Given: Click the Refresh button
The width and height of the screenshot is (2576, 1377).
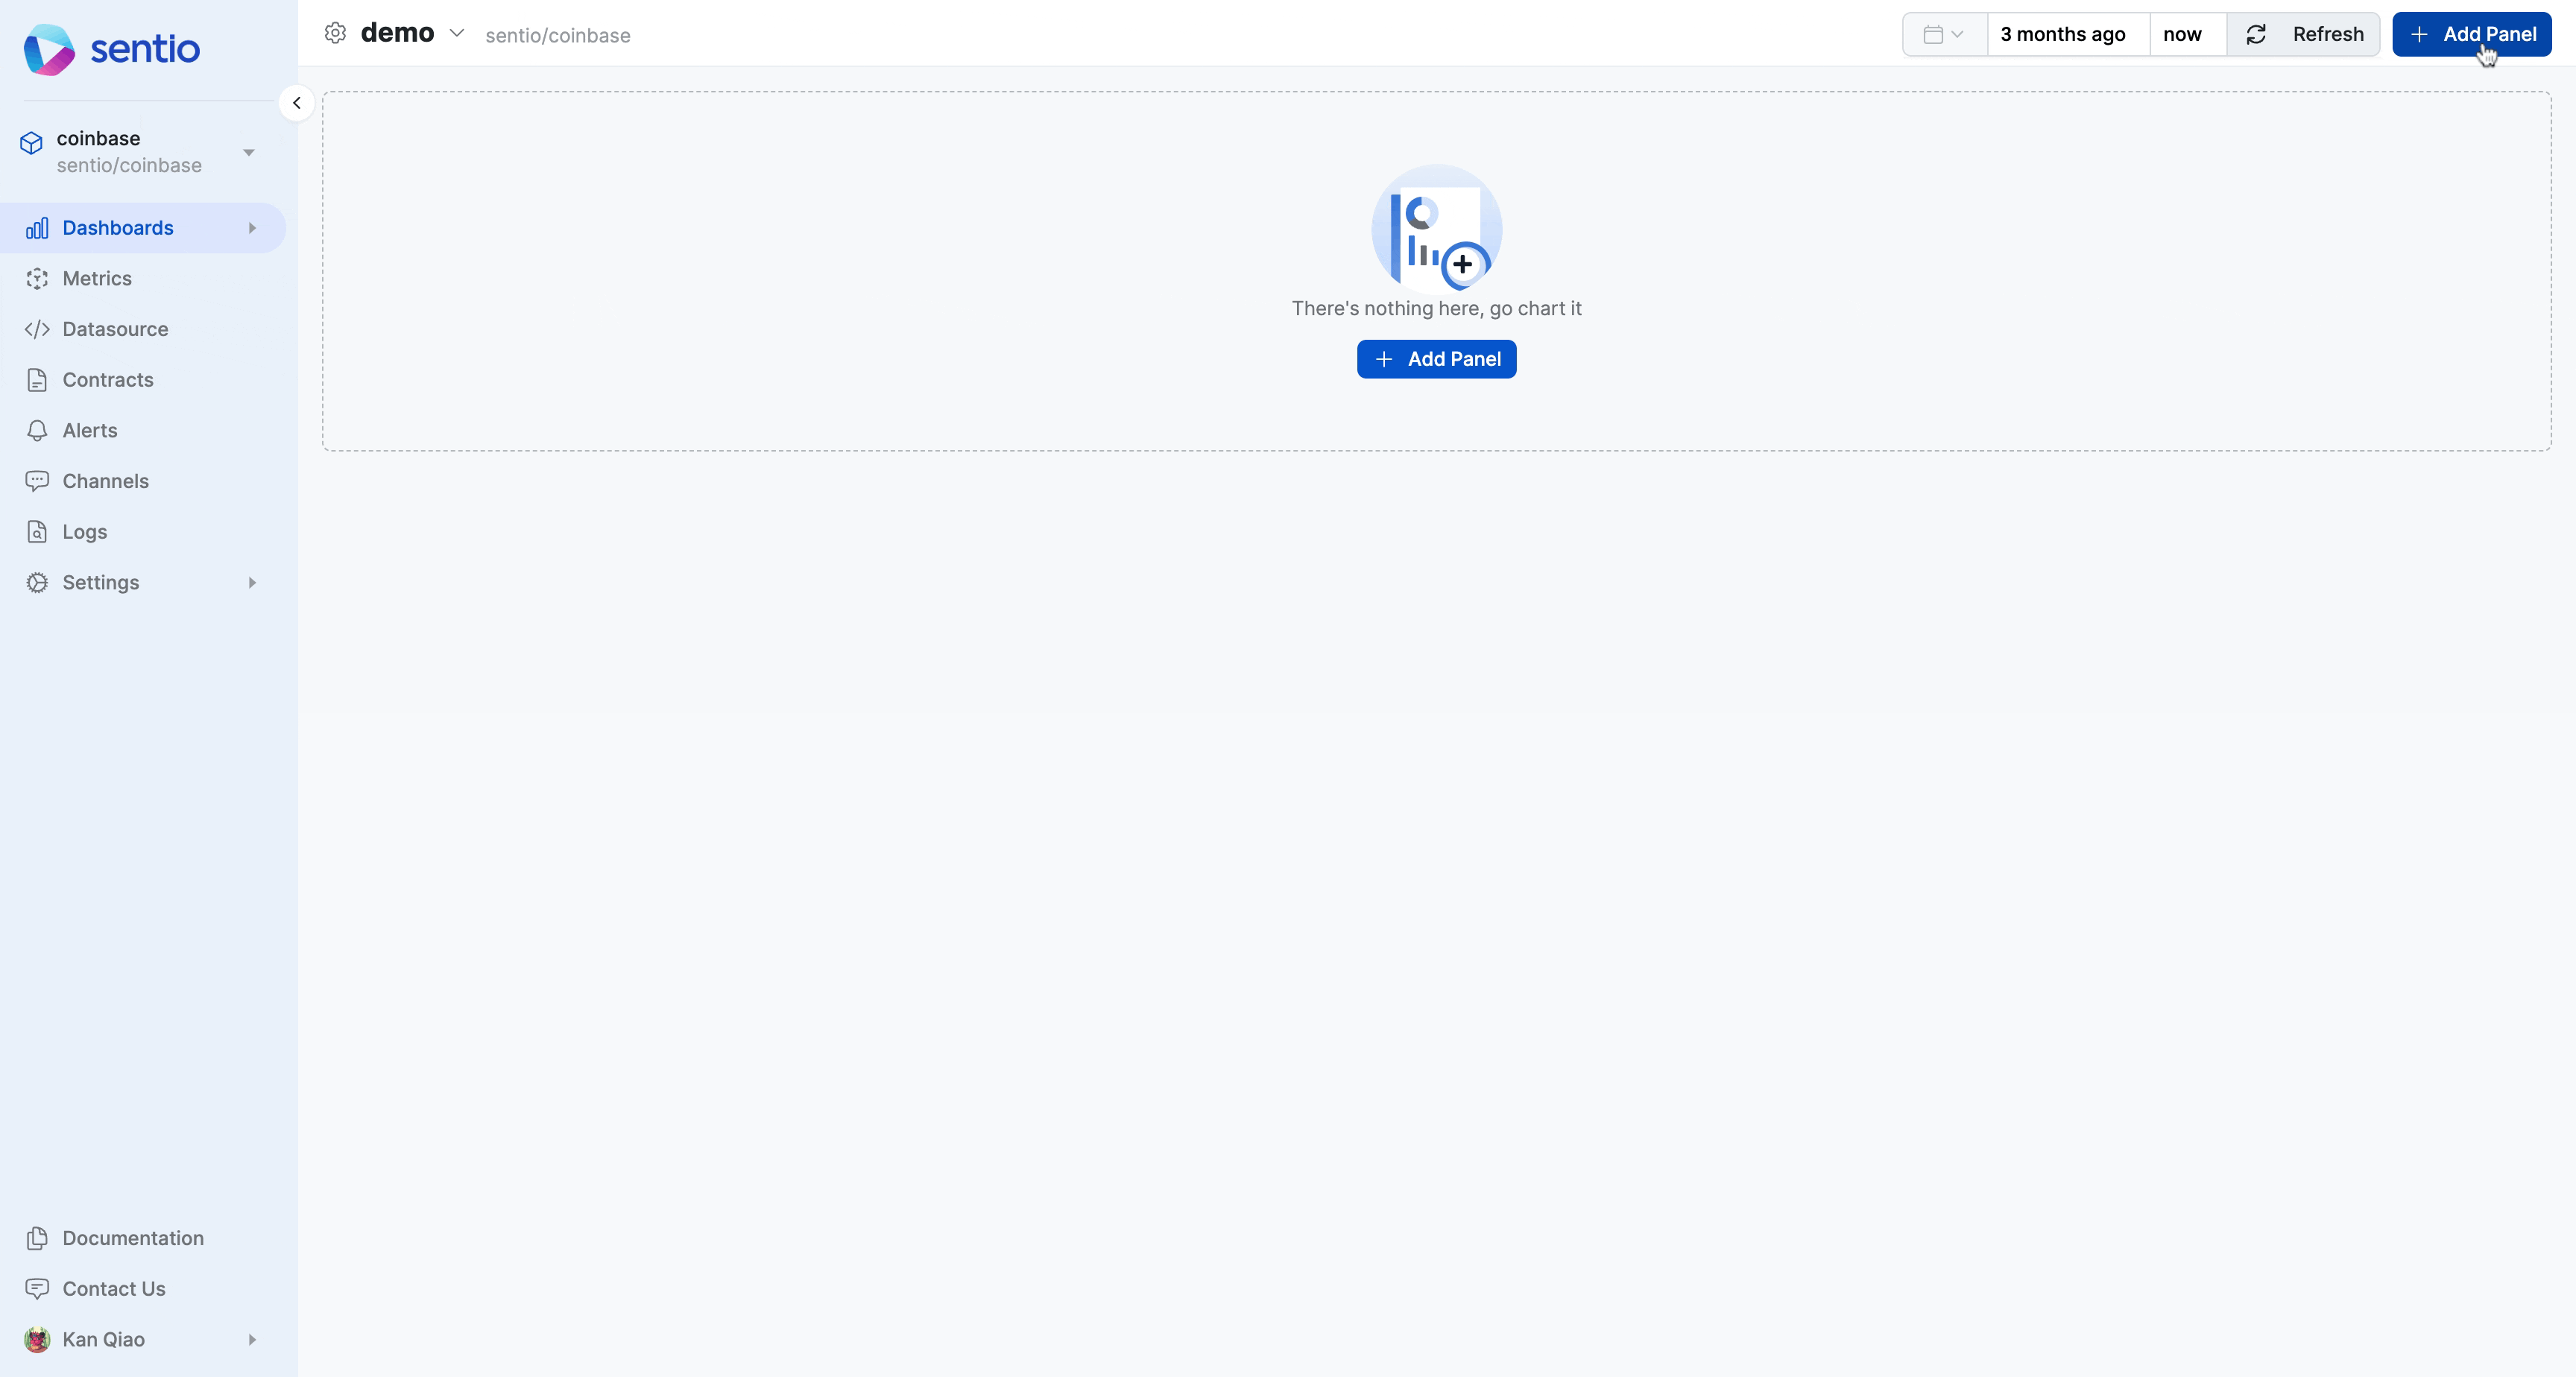Looking at the screenshot, I should point(2304,35).
